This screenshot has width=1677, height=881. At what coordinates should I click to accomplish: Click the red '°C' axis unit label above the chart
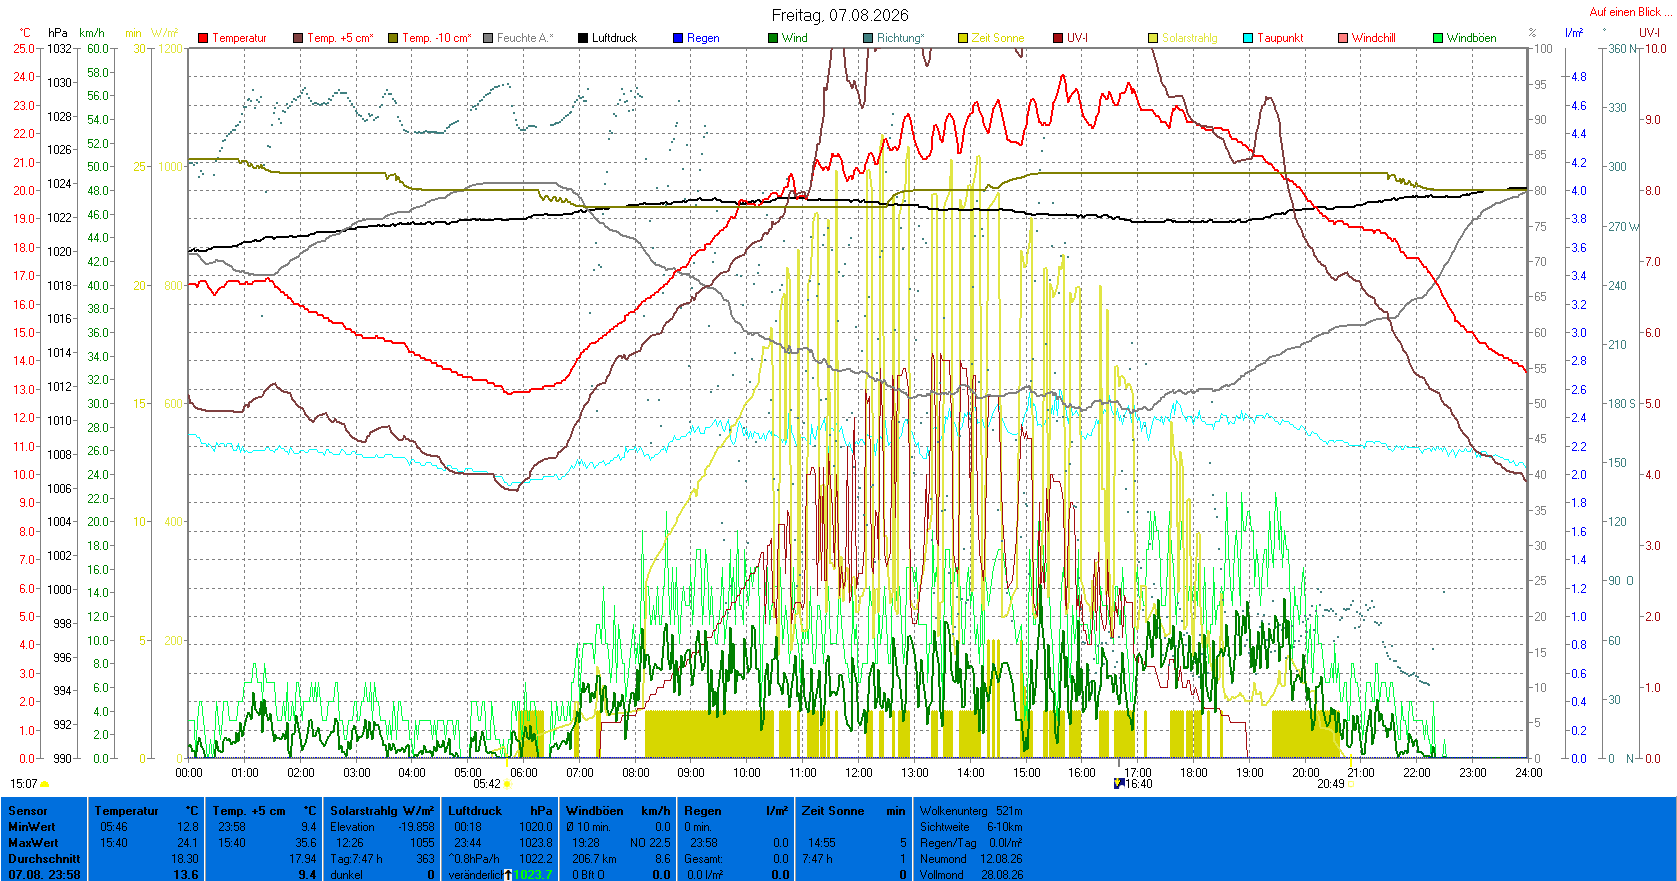25,33
